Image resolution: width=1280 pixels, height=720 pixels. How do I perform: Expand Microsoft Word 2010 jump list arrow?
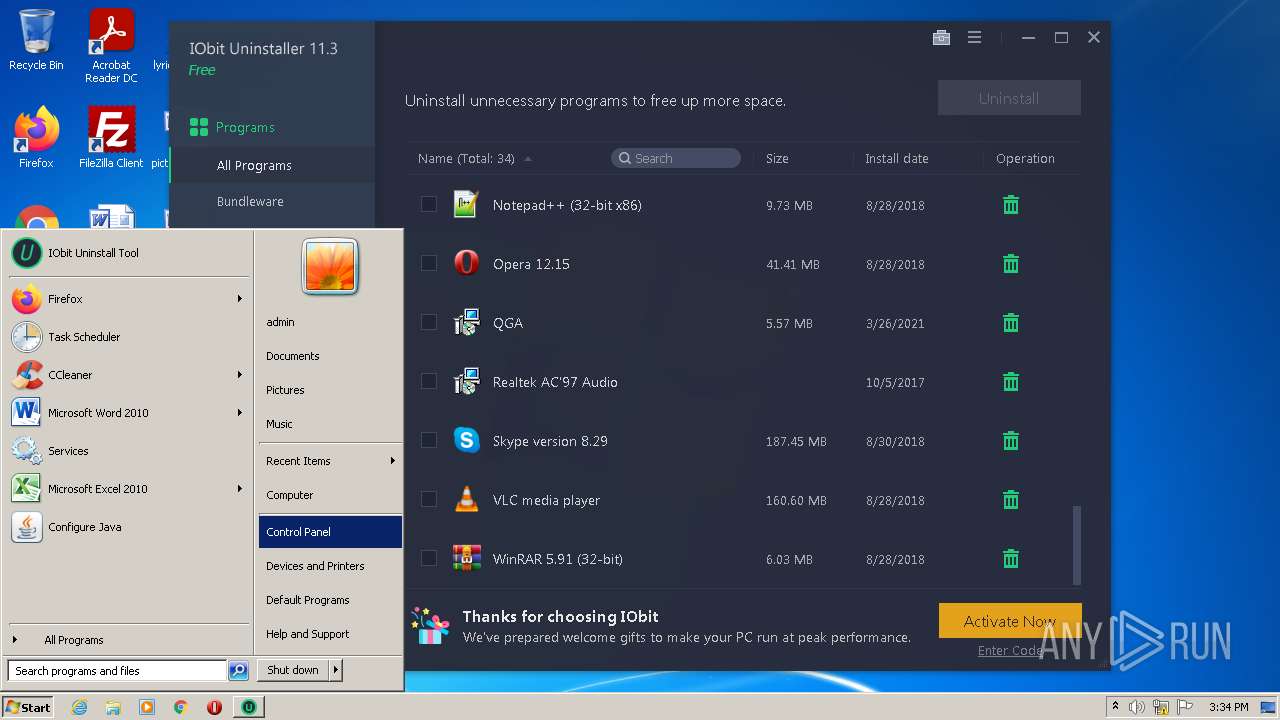pos(240,413)
